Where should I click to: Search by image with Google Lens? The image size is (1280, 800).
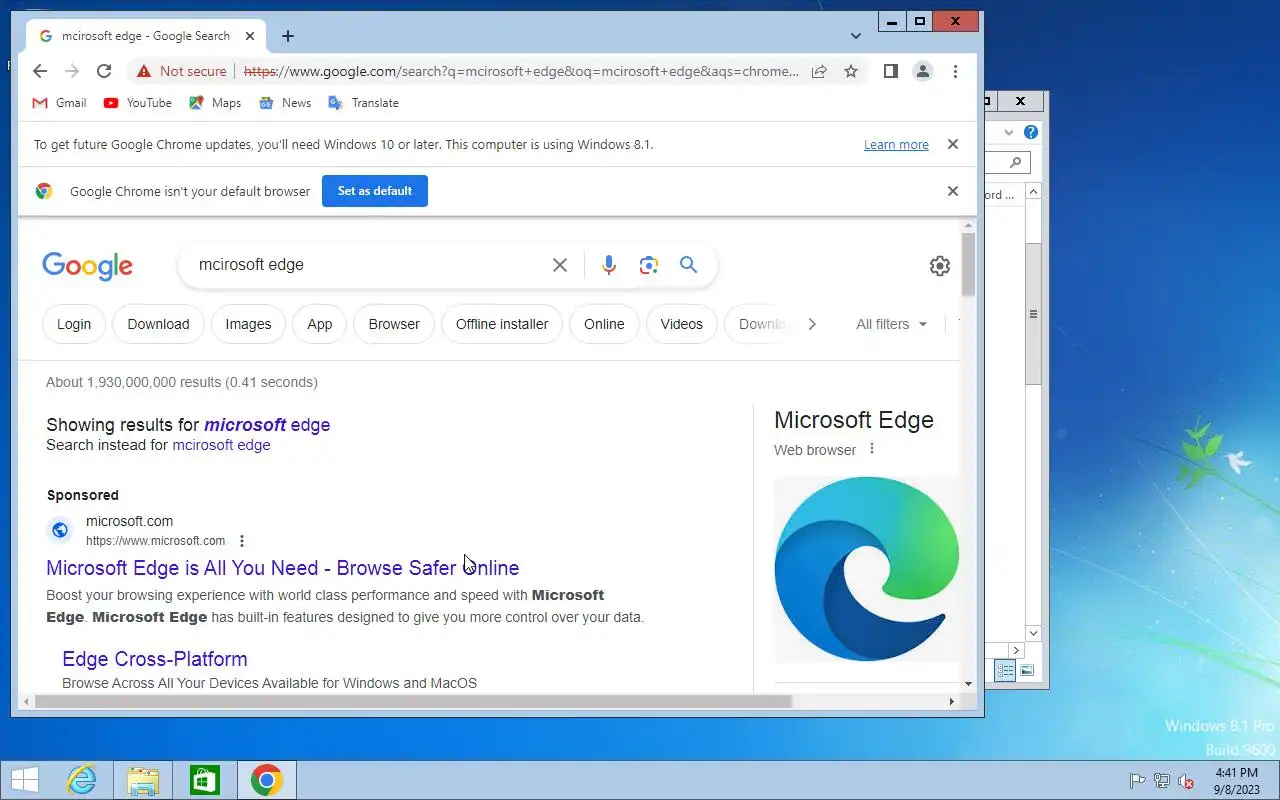click(649, 265)
